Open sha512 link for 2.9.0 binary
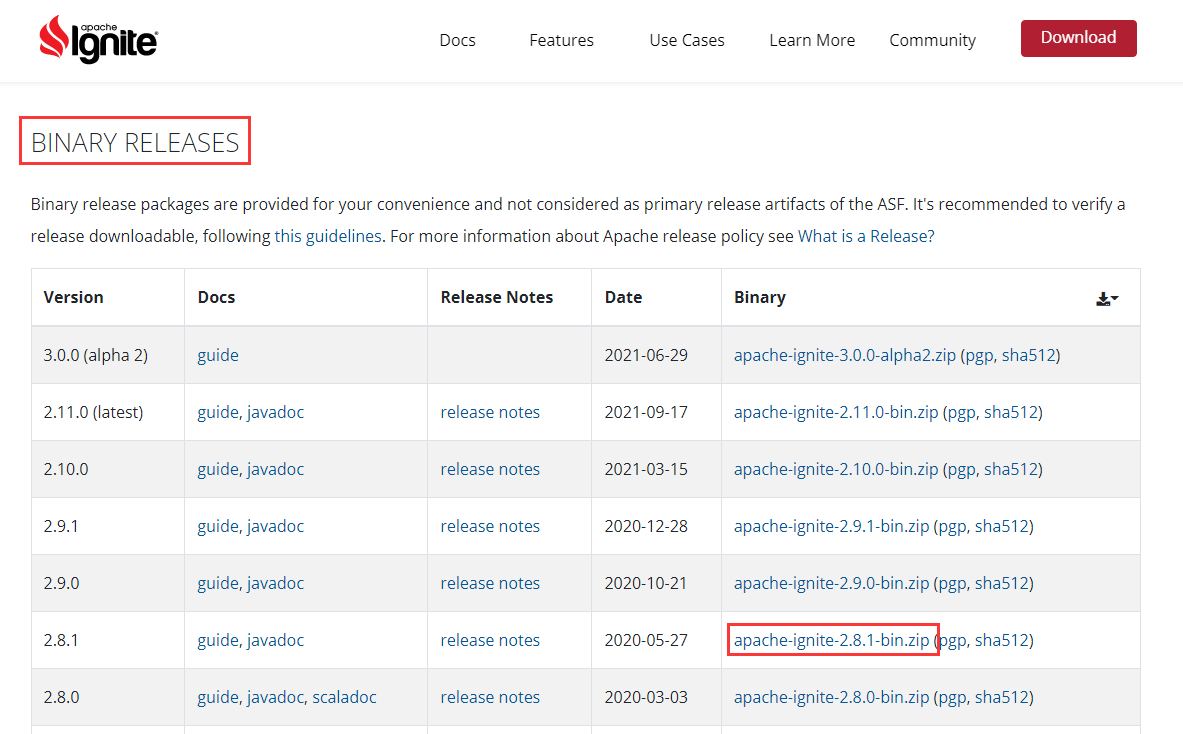The height and width of the screenshot is (734, 1183). point(1002,583)
